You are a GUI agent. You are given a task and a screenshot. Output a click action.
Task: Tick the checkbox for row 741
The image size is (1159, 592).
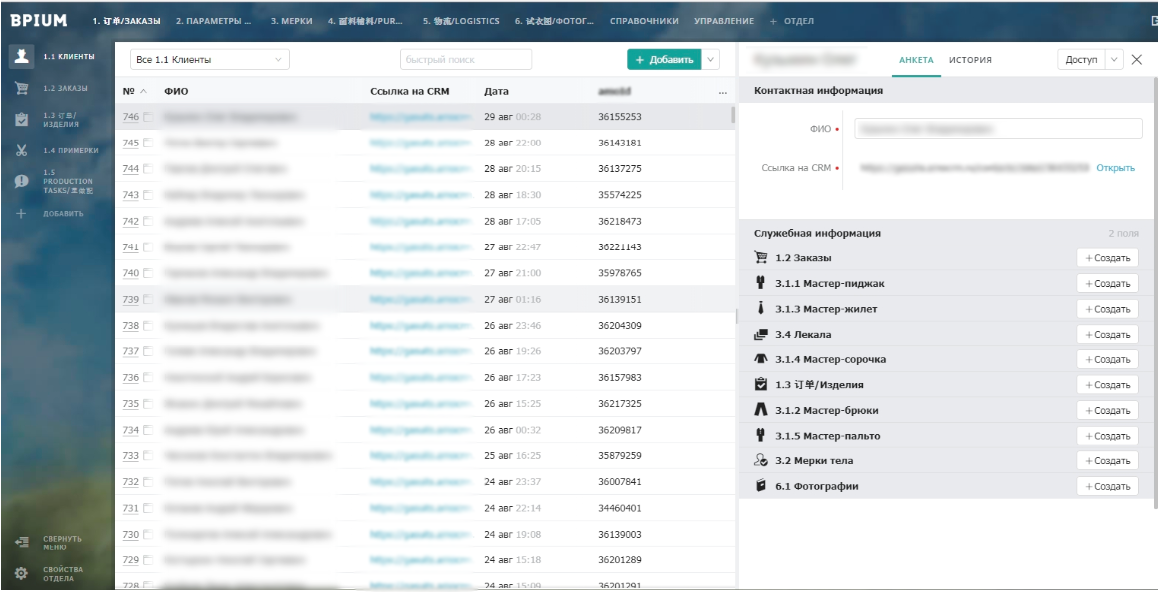pyautogui.click(x=148, y=247)
